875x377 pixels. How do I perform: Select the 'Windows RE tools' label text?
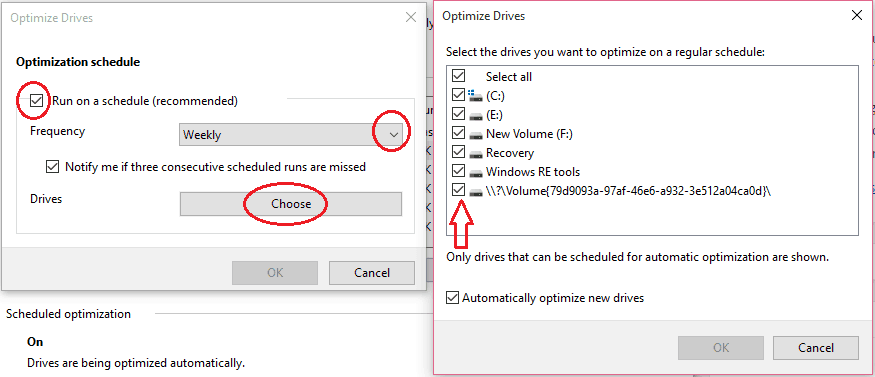tap(533, 172)
